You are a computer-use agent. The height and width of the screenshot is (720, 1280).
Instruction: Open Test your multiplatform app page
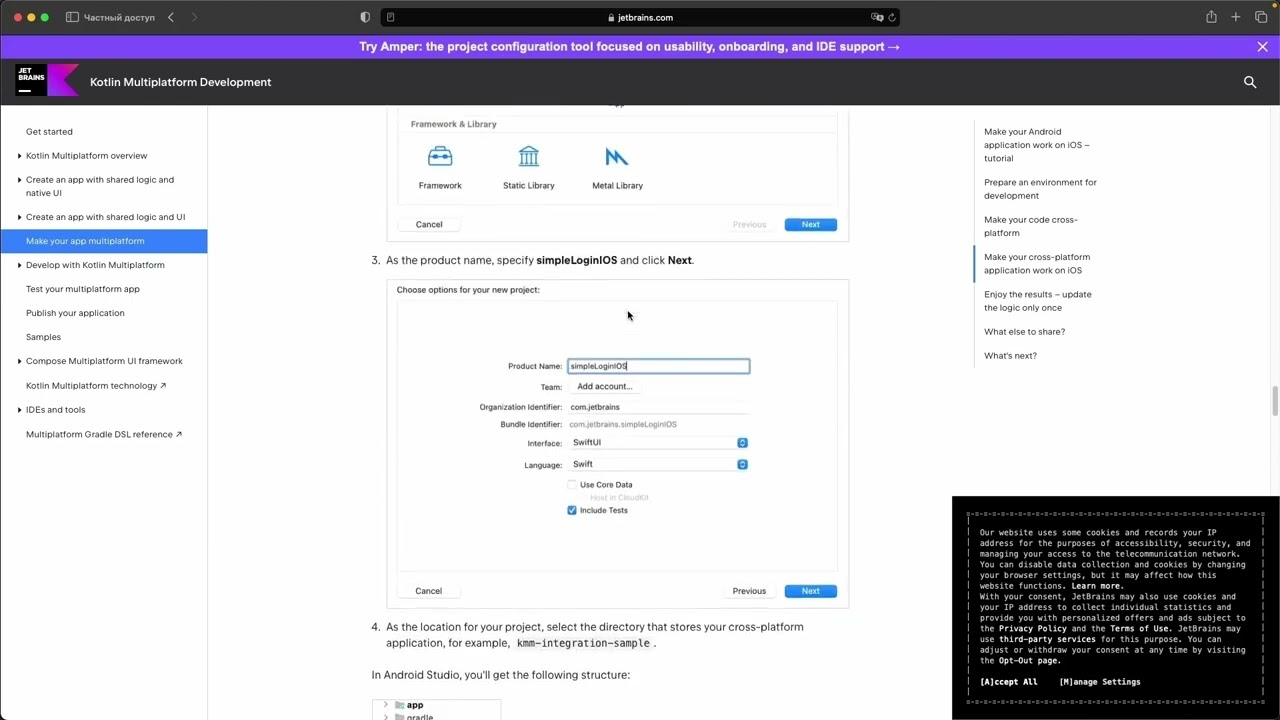point(83,289)
